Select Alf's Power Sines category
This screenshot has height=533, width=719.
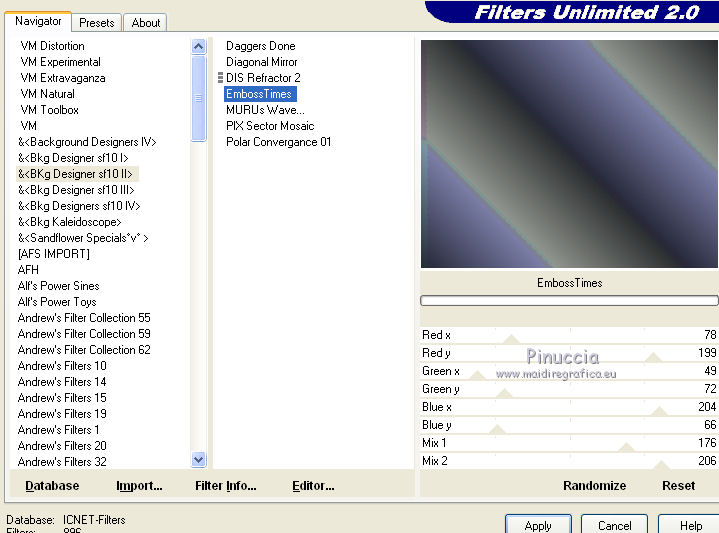click(58, 286)
